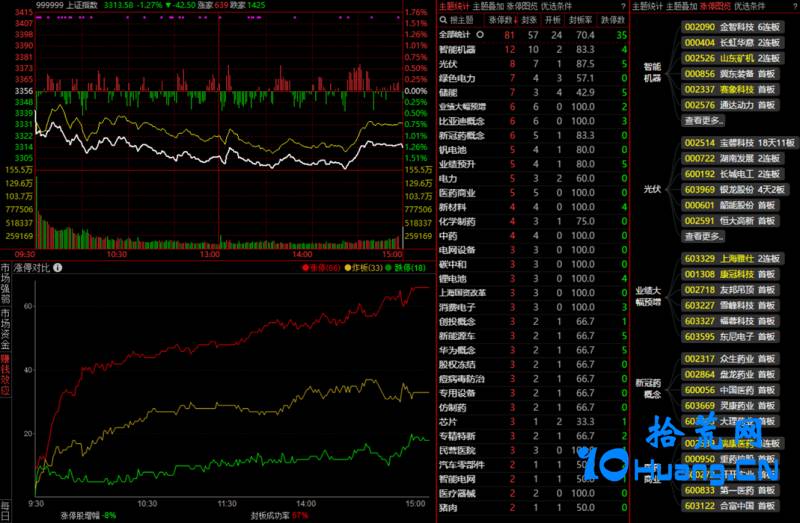
Task: Select the 光伏 theme row
Action: coord(533,64)
